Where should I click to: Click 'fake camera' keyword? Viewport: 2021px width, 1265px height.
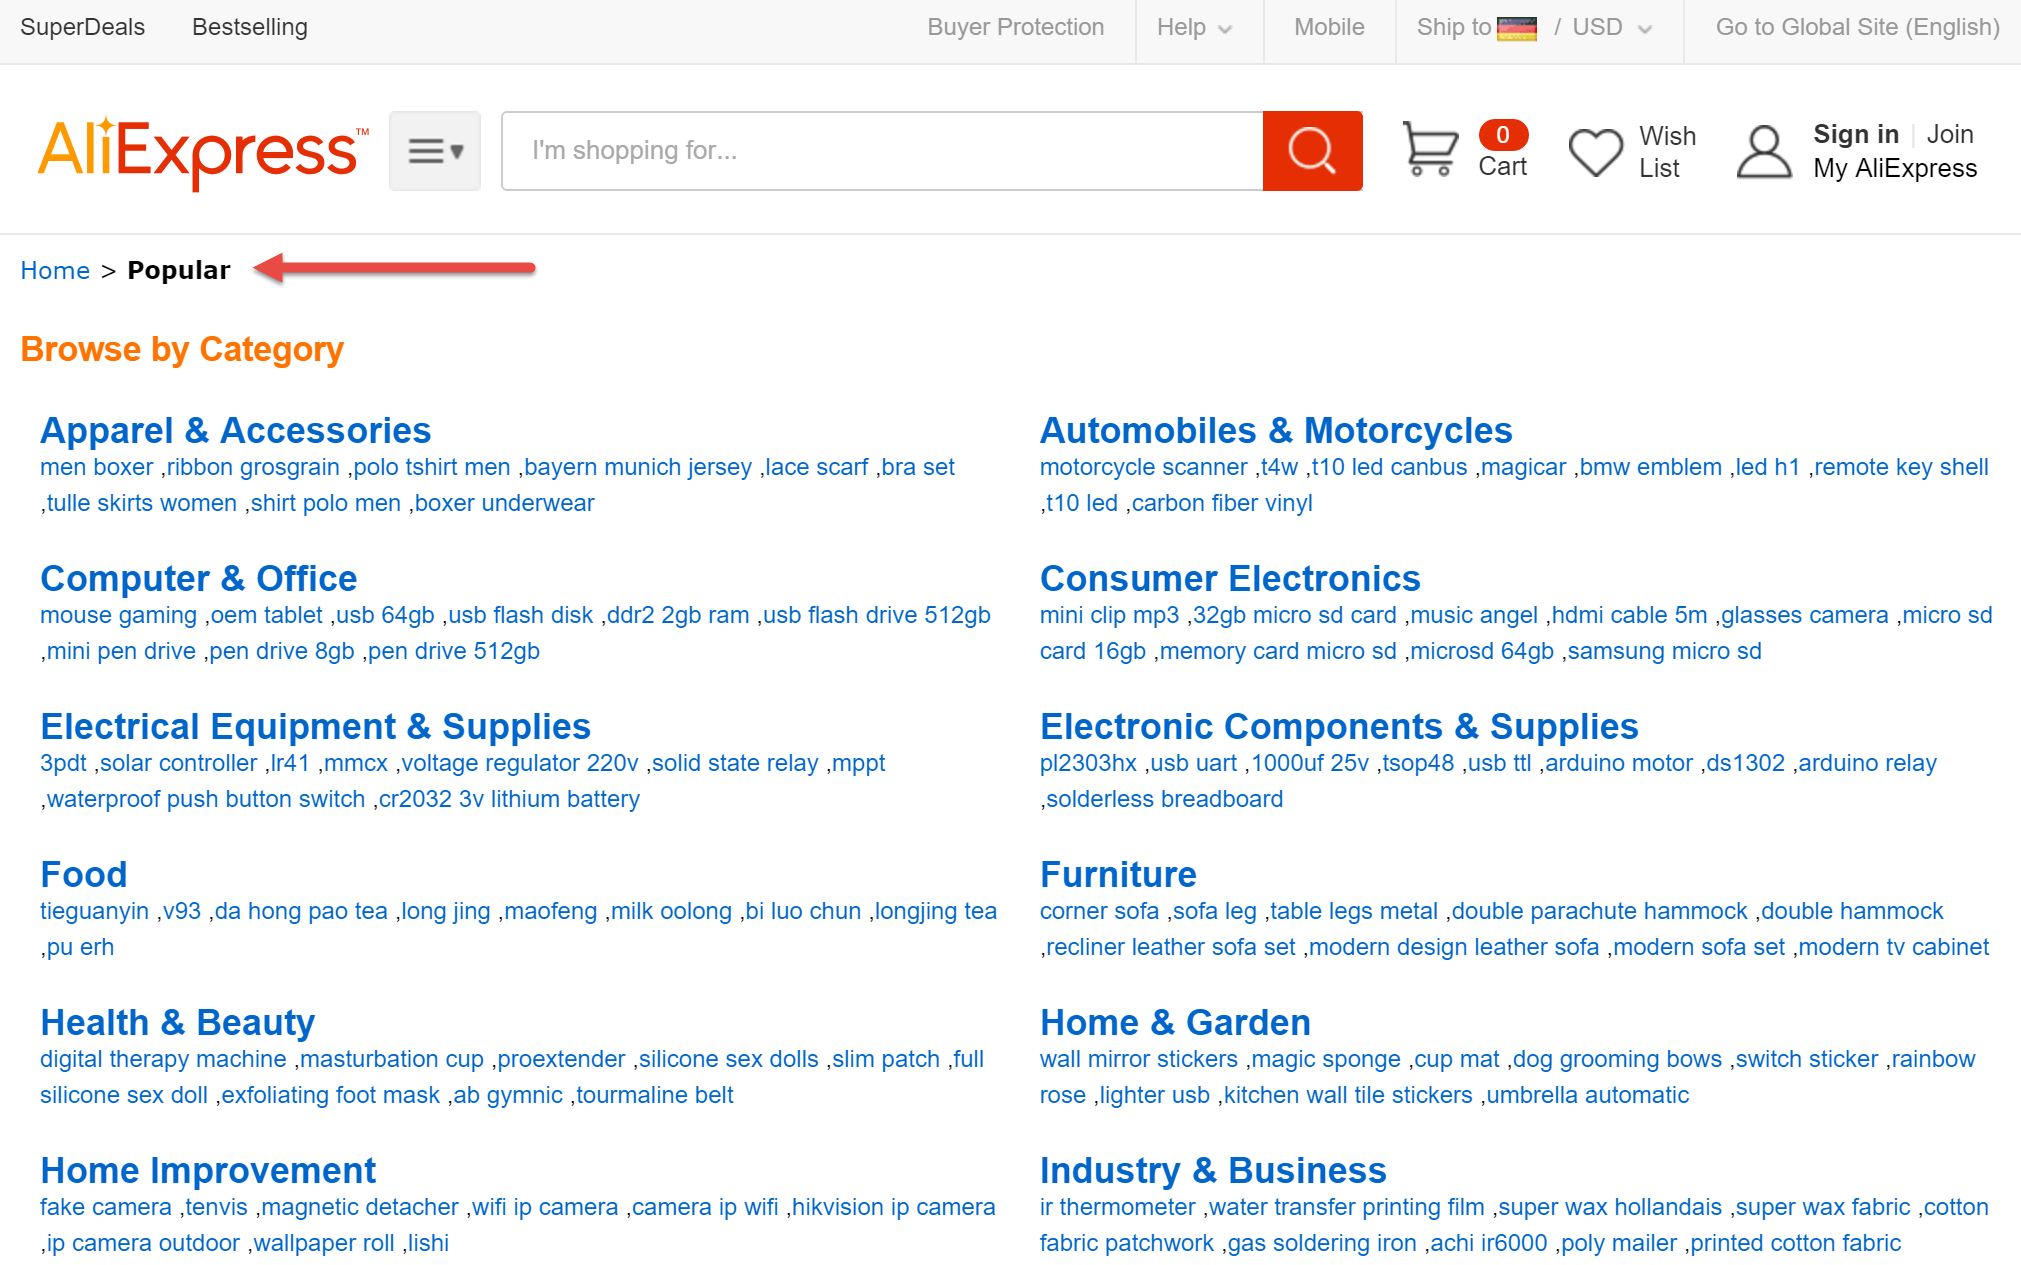[106, 1207]
